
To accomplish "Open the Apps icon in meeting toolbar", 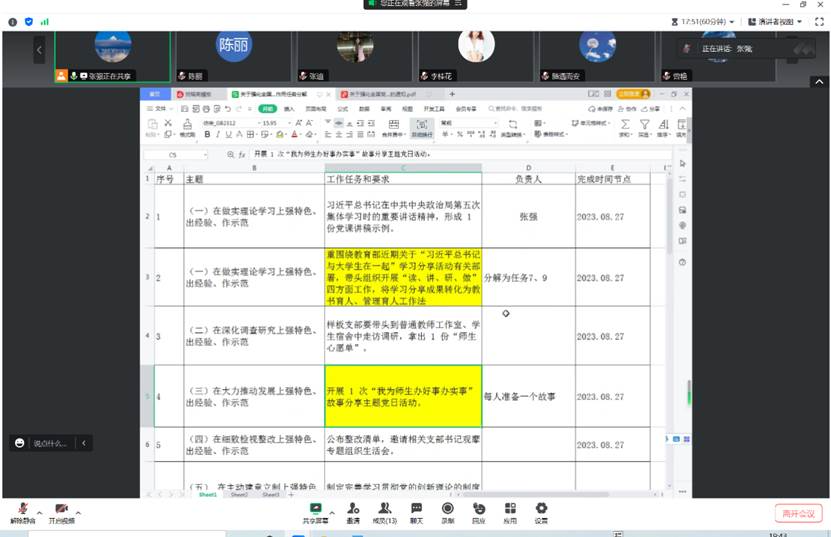I will pos(510,510).
